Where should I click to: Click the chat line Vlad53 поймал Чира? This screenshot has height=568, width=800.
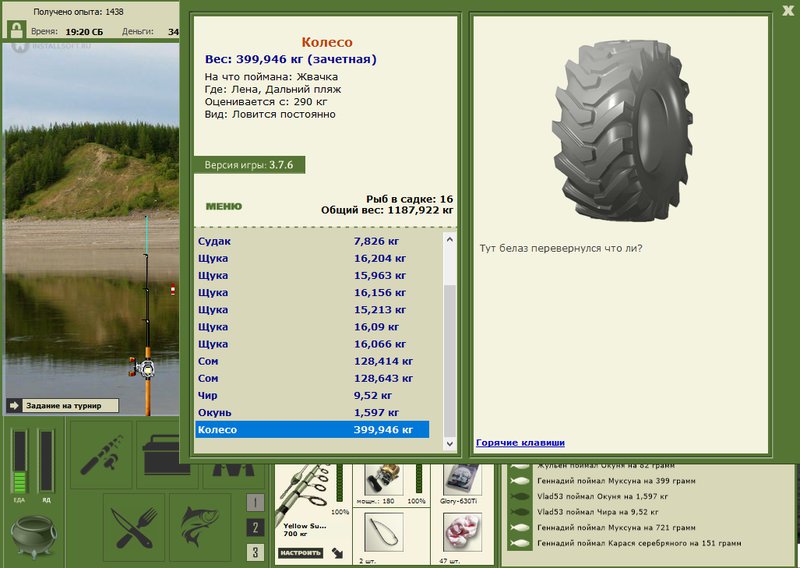(597, 512)
